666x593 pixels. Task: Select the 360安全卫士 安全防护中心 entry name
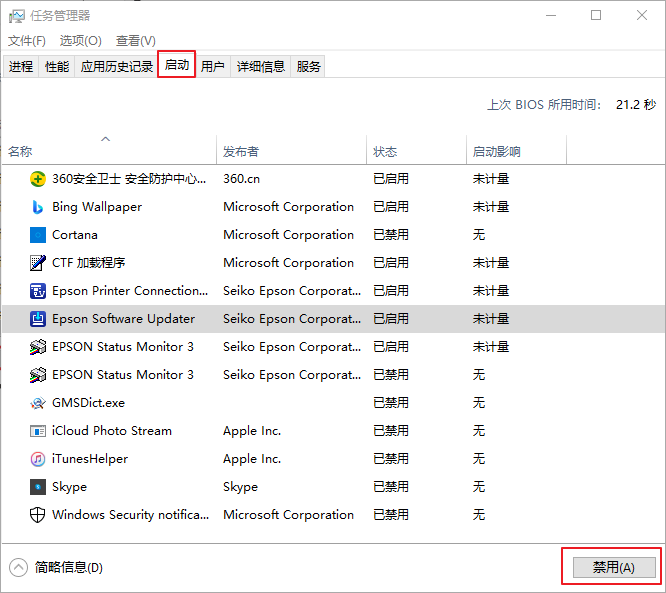[129, 179]
